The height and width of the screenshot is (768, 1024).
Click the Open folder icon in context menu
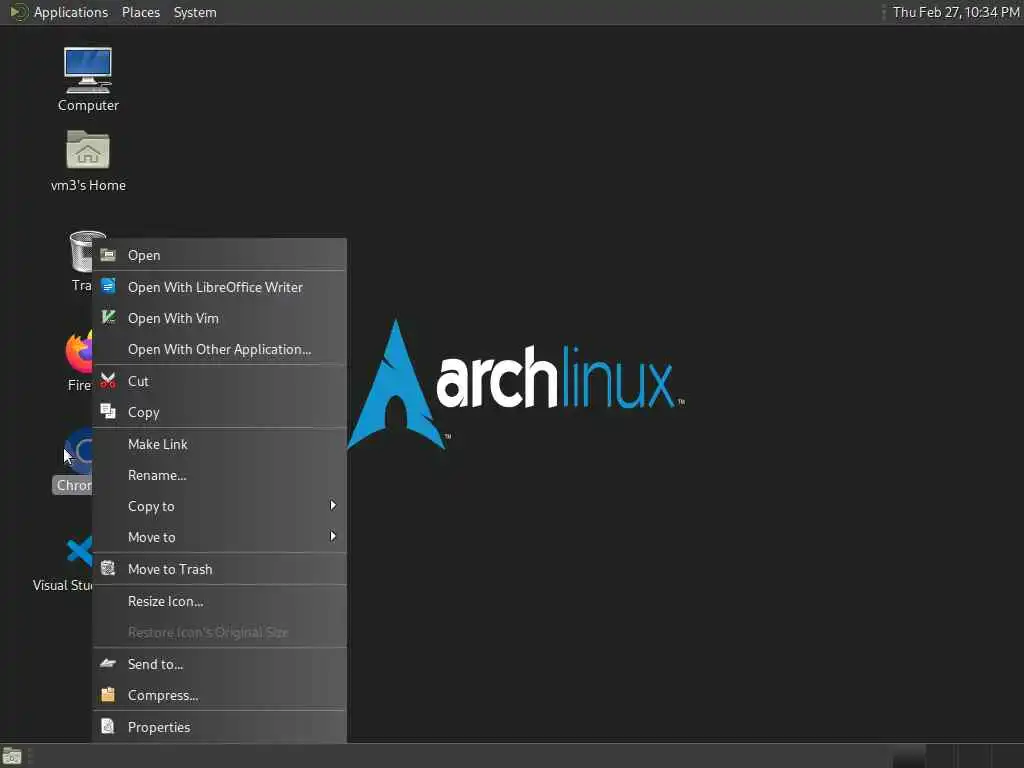(108, 255)
